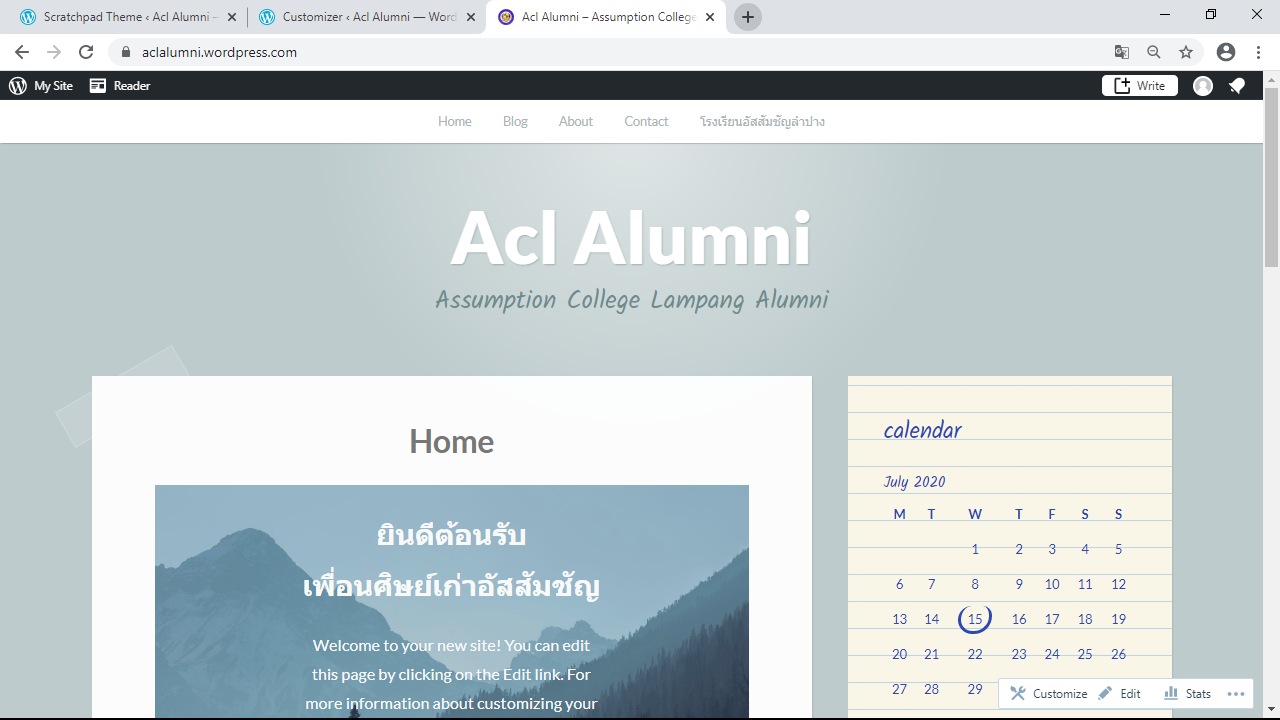The width and height of the screenshot is (1280, 720).
Task: Open the Chrome profile account icon
Action: click(x=1226, y=52)
